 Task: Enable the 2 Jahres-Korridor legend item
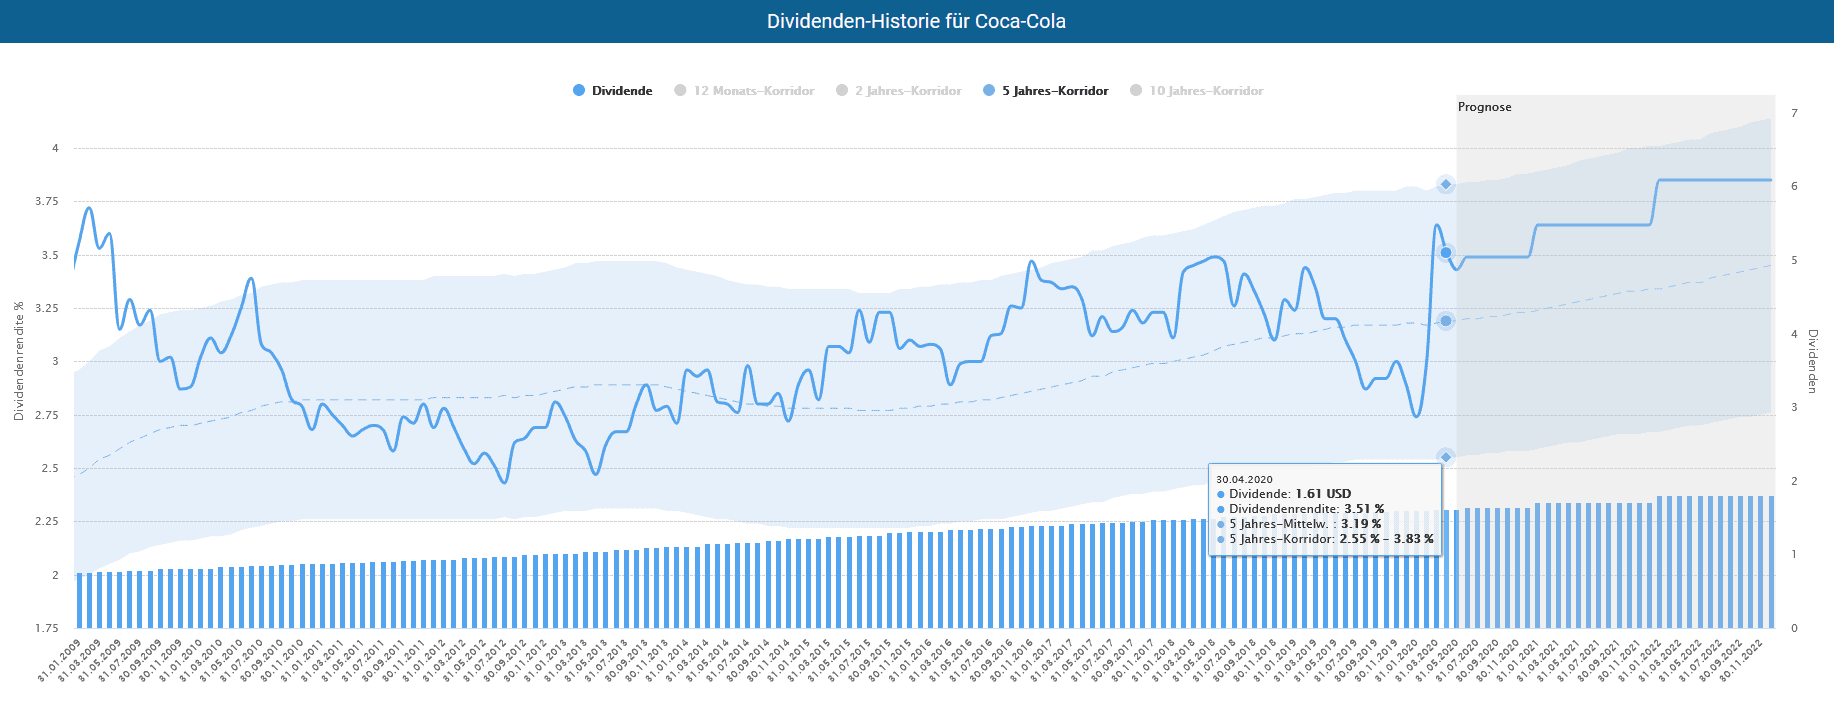[x=899, y=91]
